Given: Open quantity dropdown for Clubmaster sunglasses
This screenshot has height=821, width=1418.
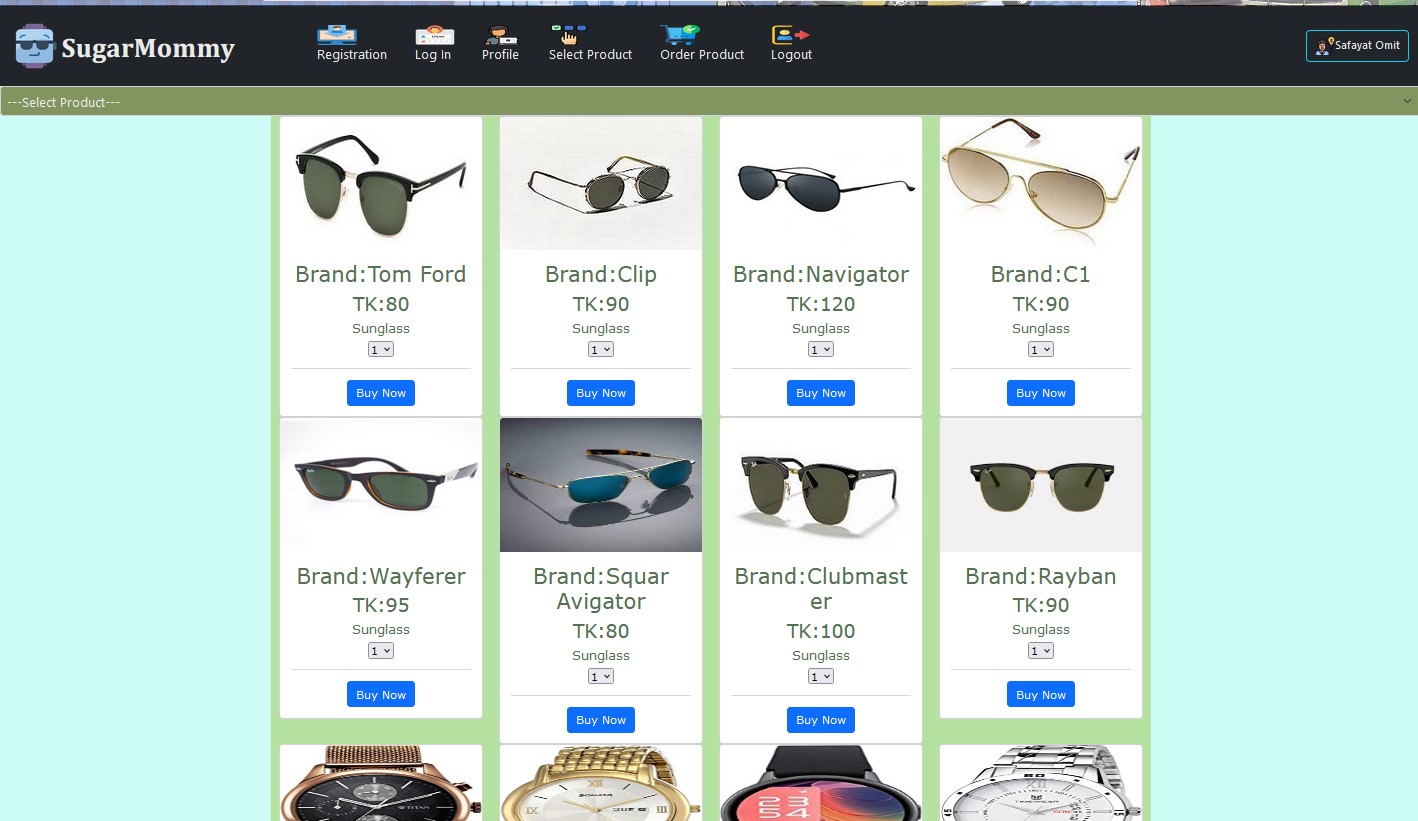Looking at the screenshot, I should (x=821, y=676).
